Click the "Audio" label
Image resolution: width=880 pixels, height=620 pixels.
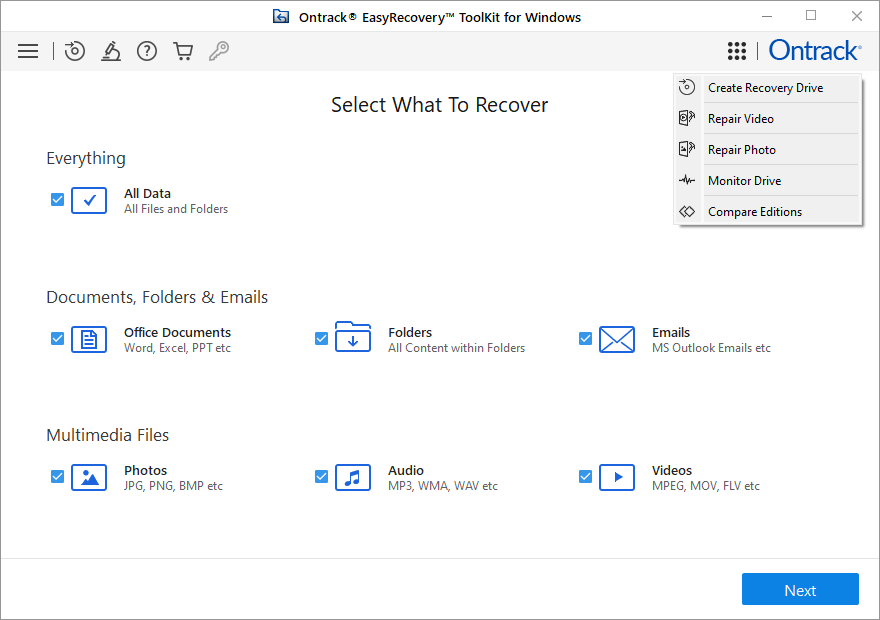click(406, 471)
